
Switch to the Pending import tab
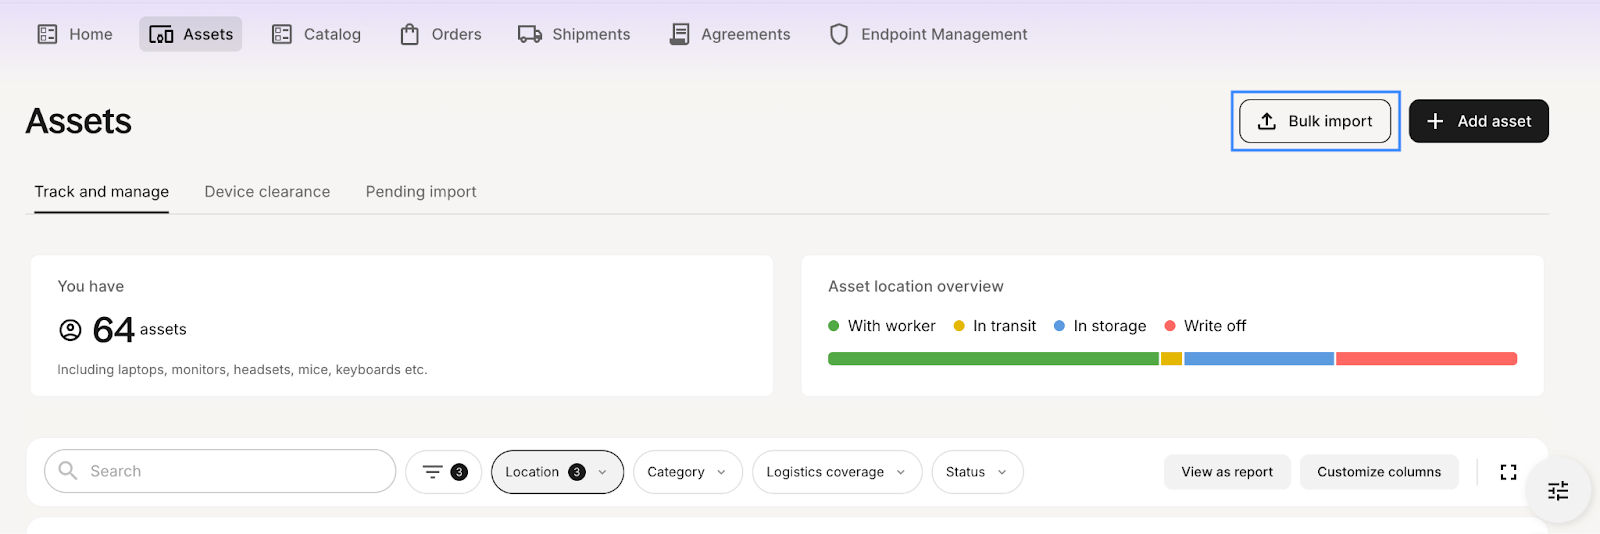click(x=421, y=192)
